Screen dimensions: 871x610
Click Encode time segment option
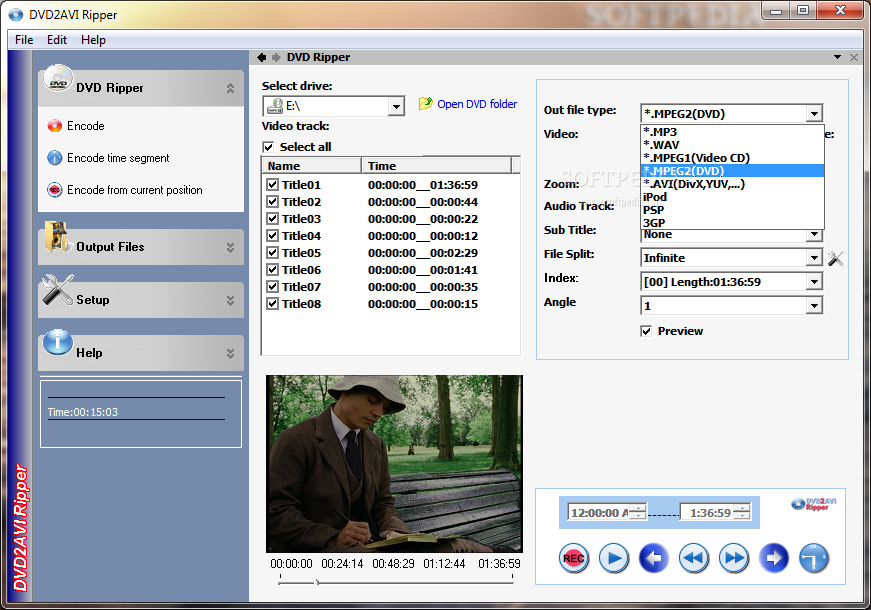point(118,158)
